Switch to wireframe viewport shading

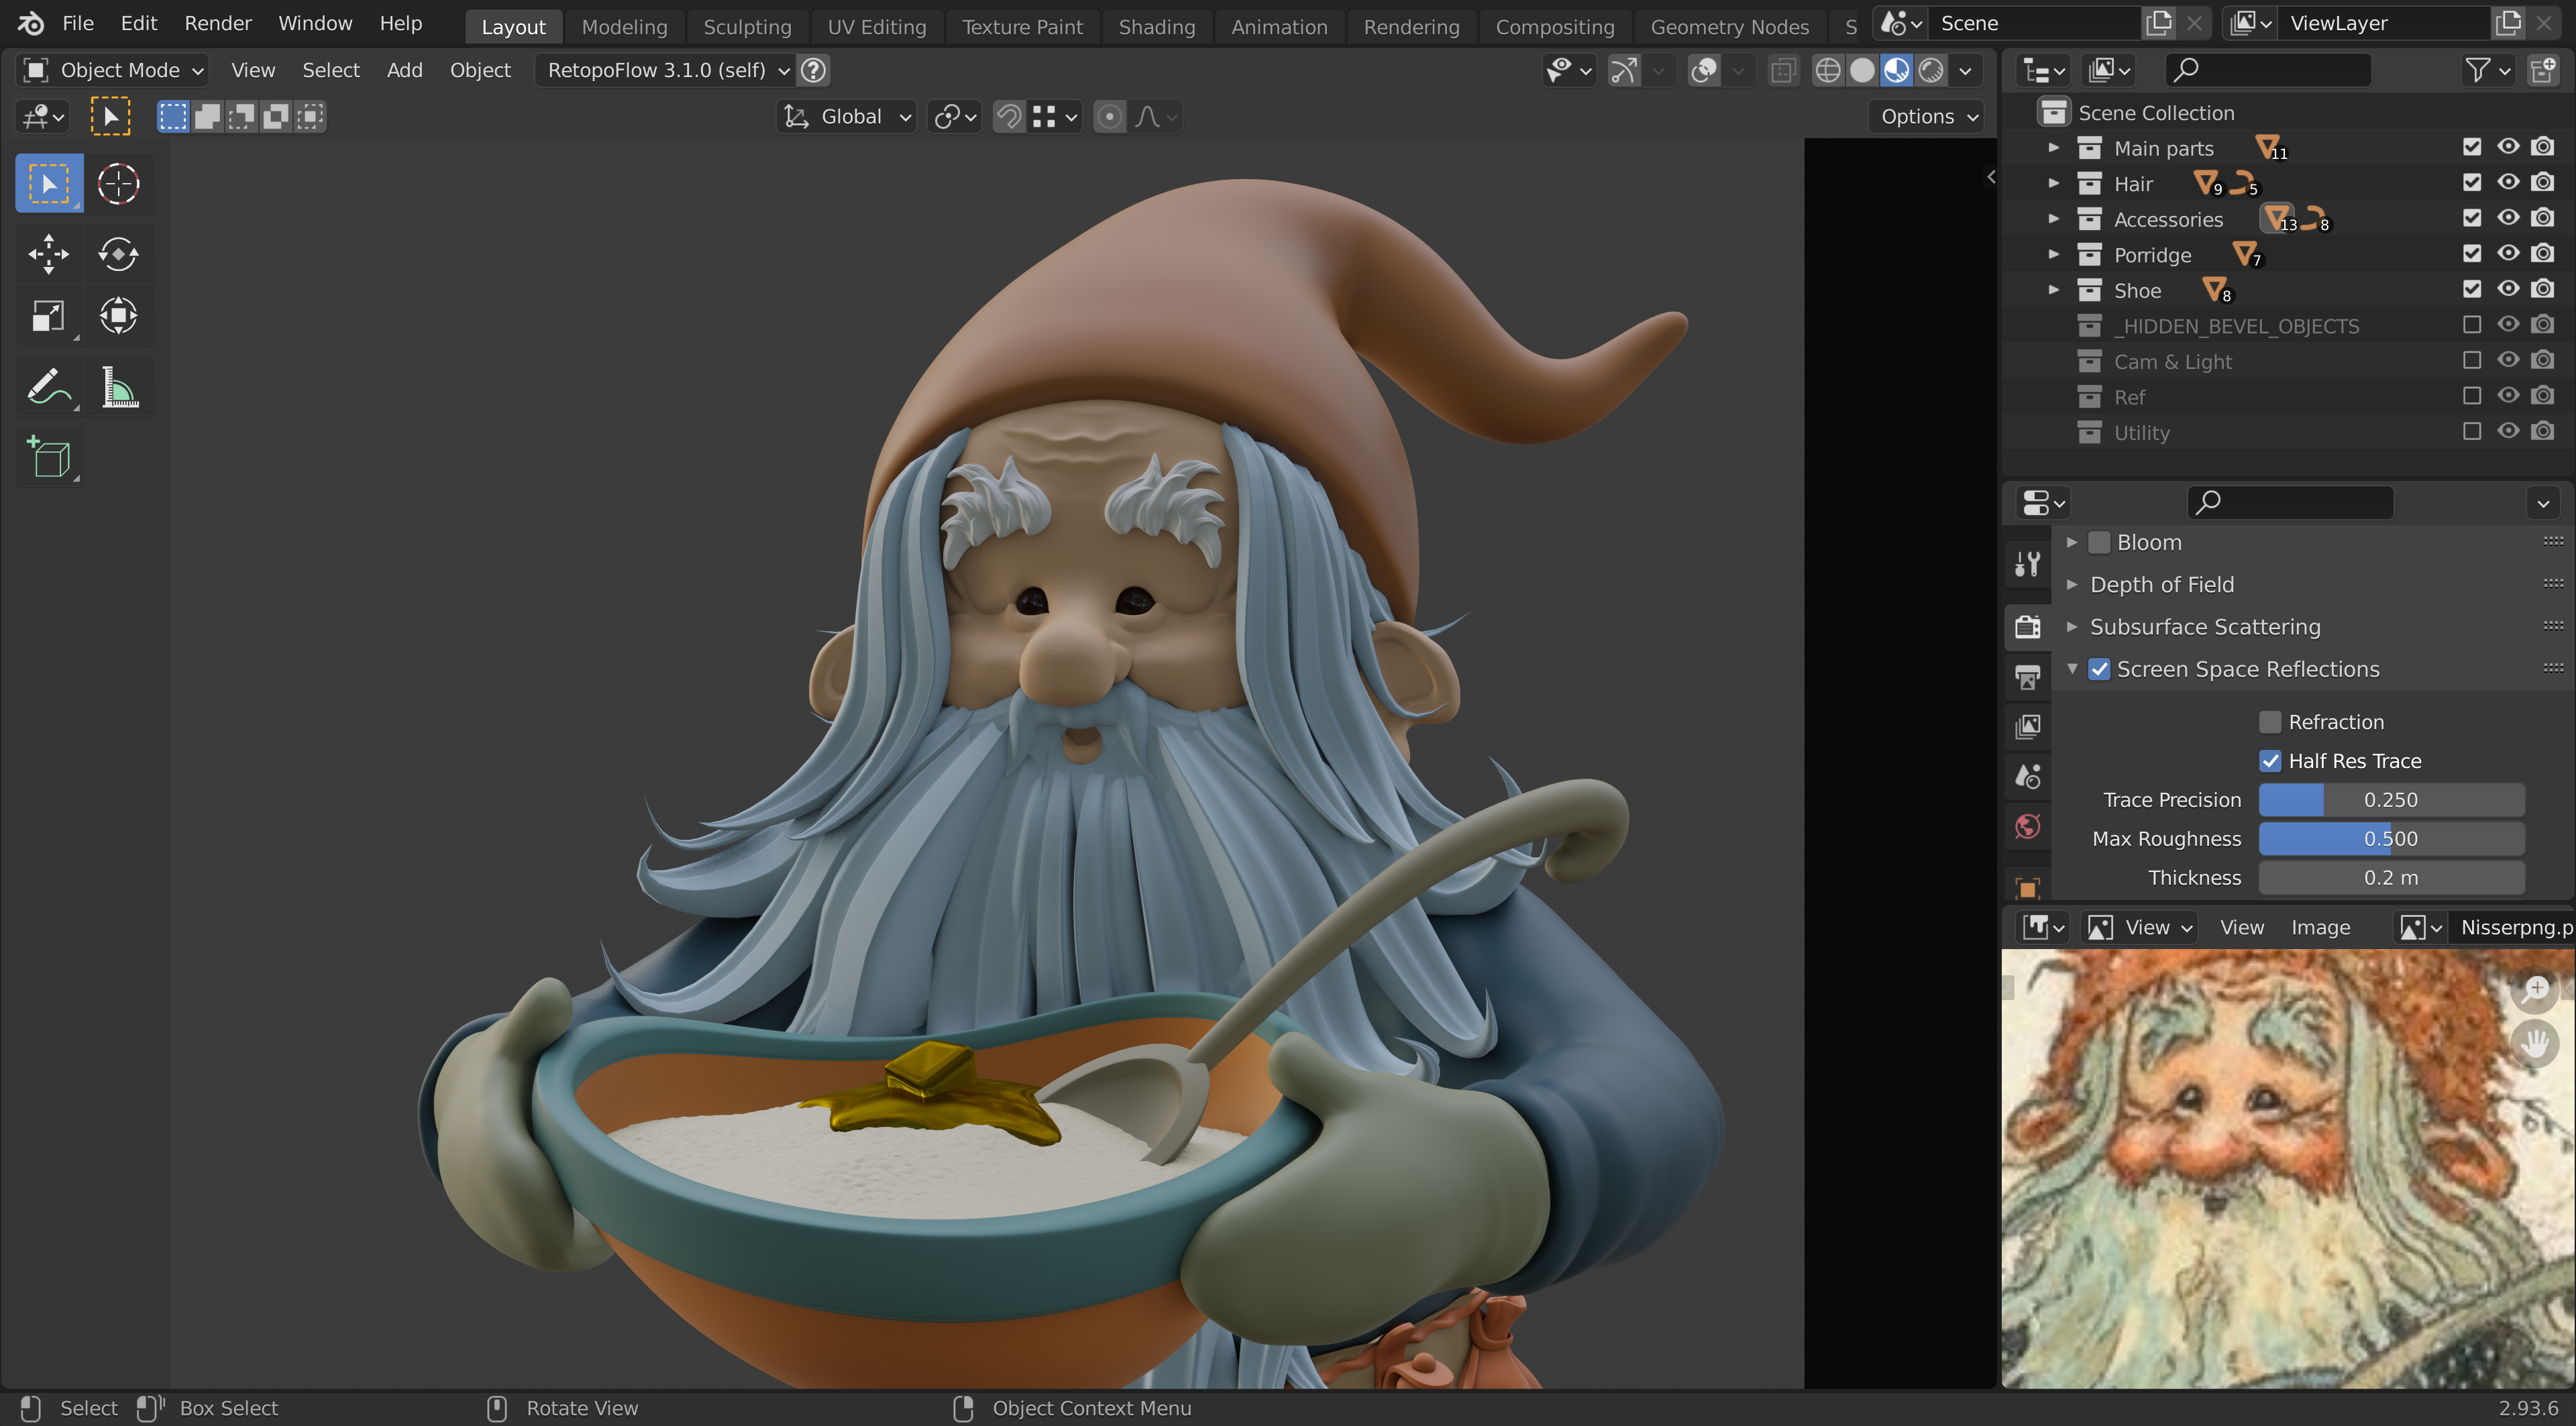[1827, 70]
